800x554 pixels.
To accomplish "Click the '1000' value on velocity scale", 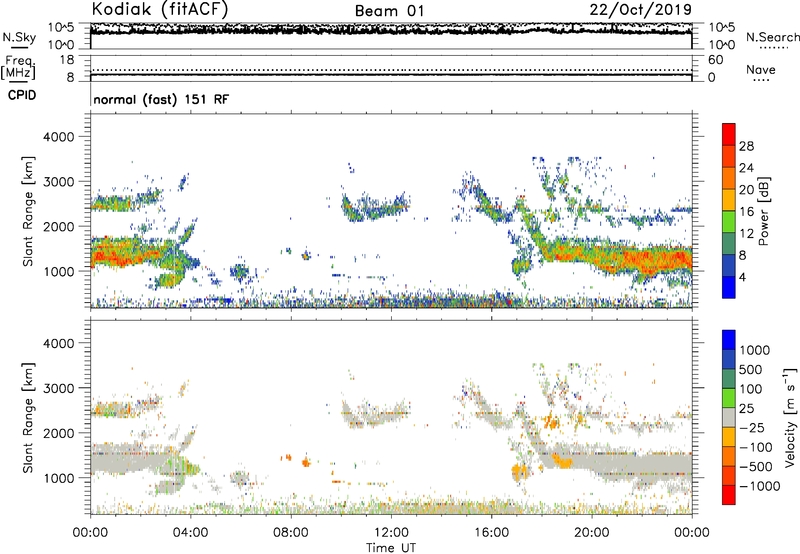I will tap(754, 350).
